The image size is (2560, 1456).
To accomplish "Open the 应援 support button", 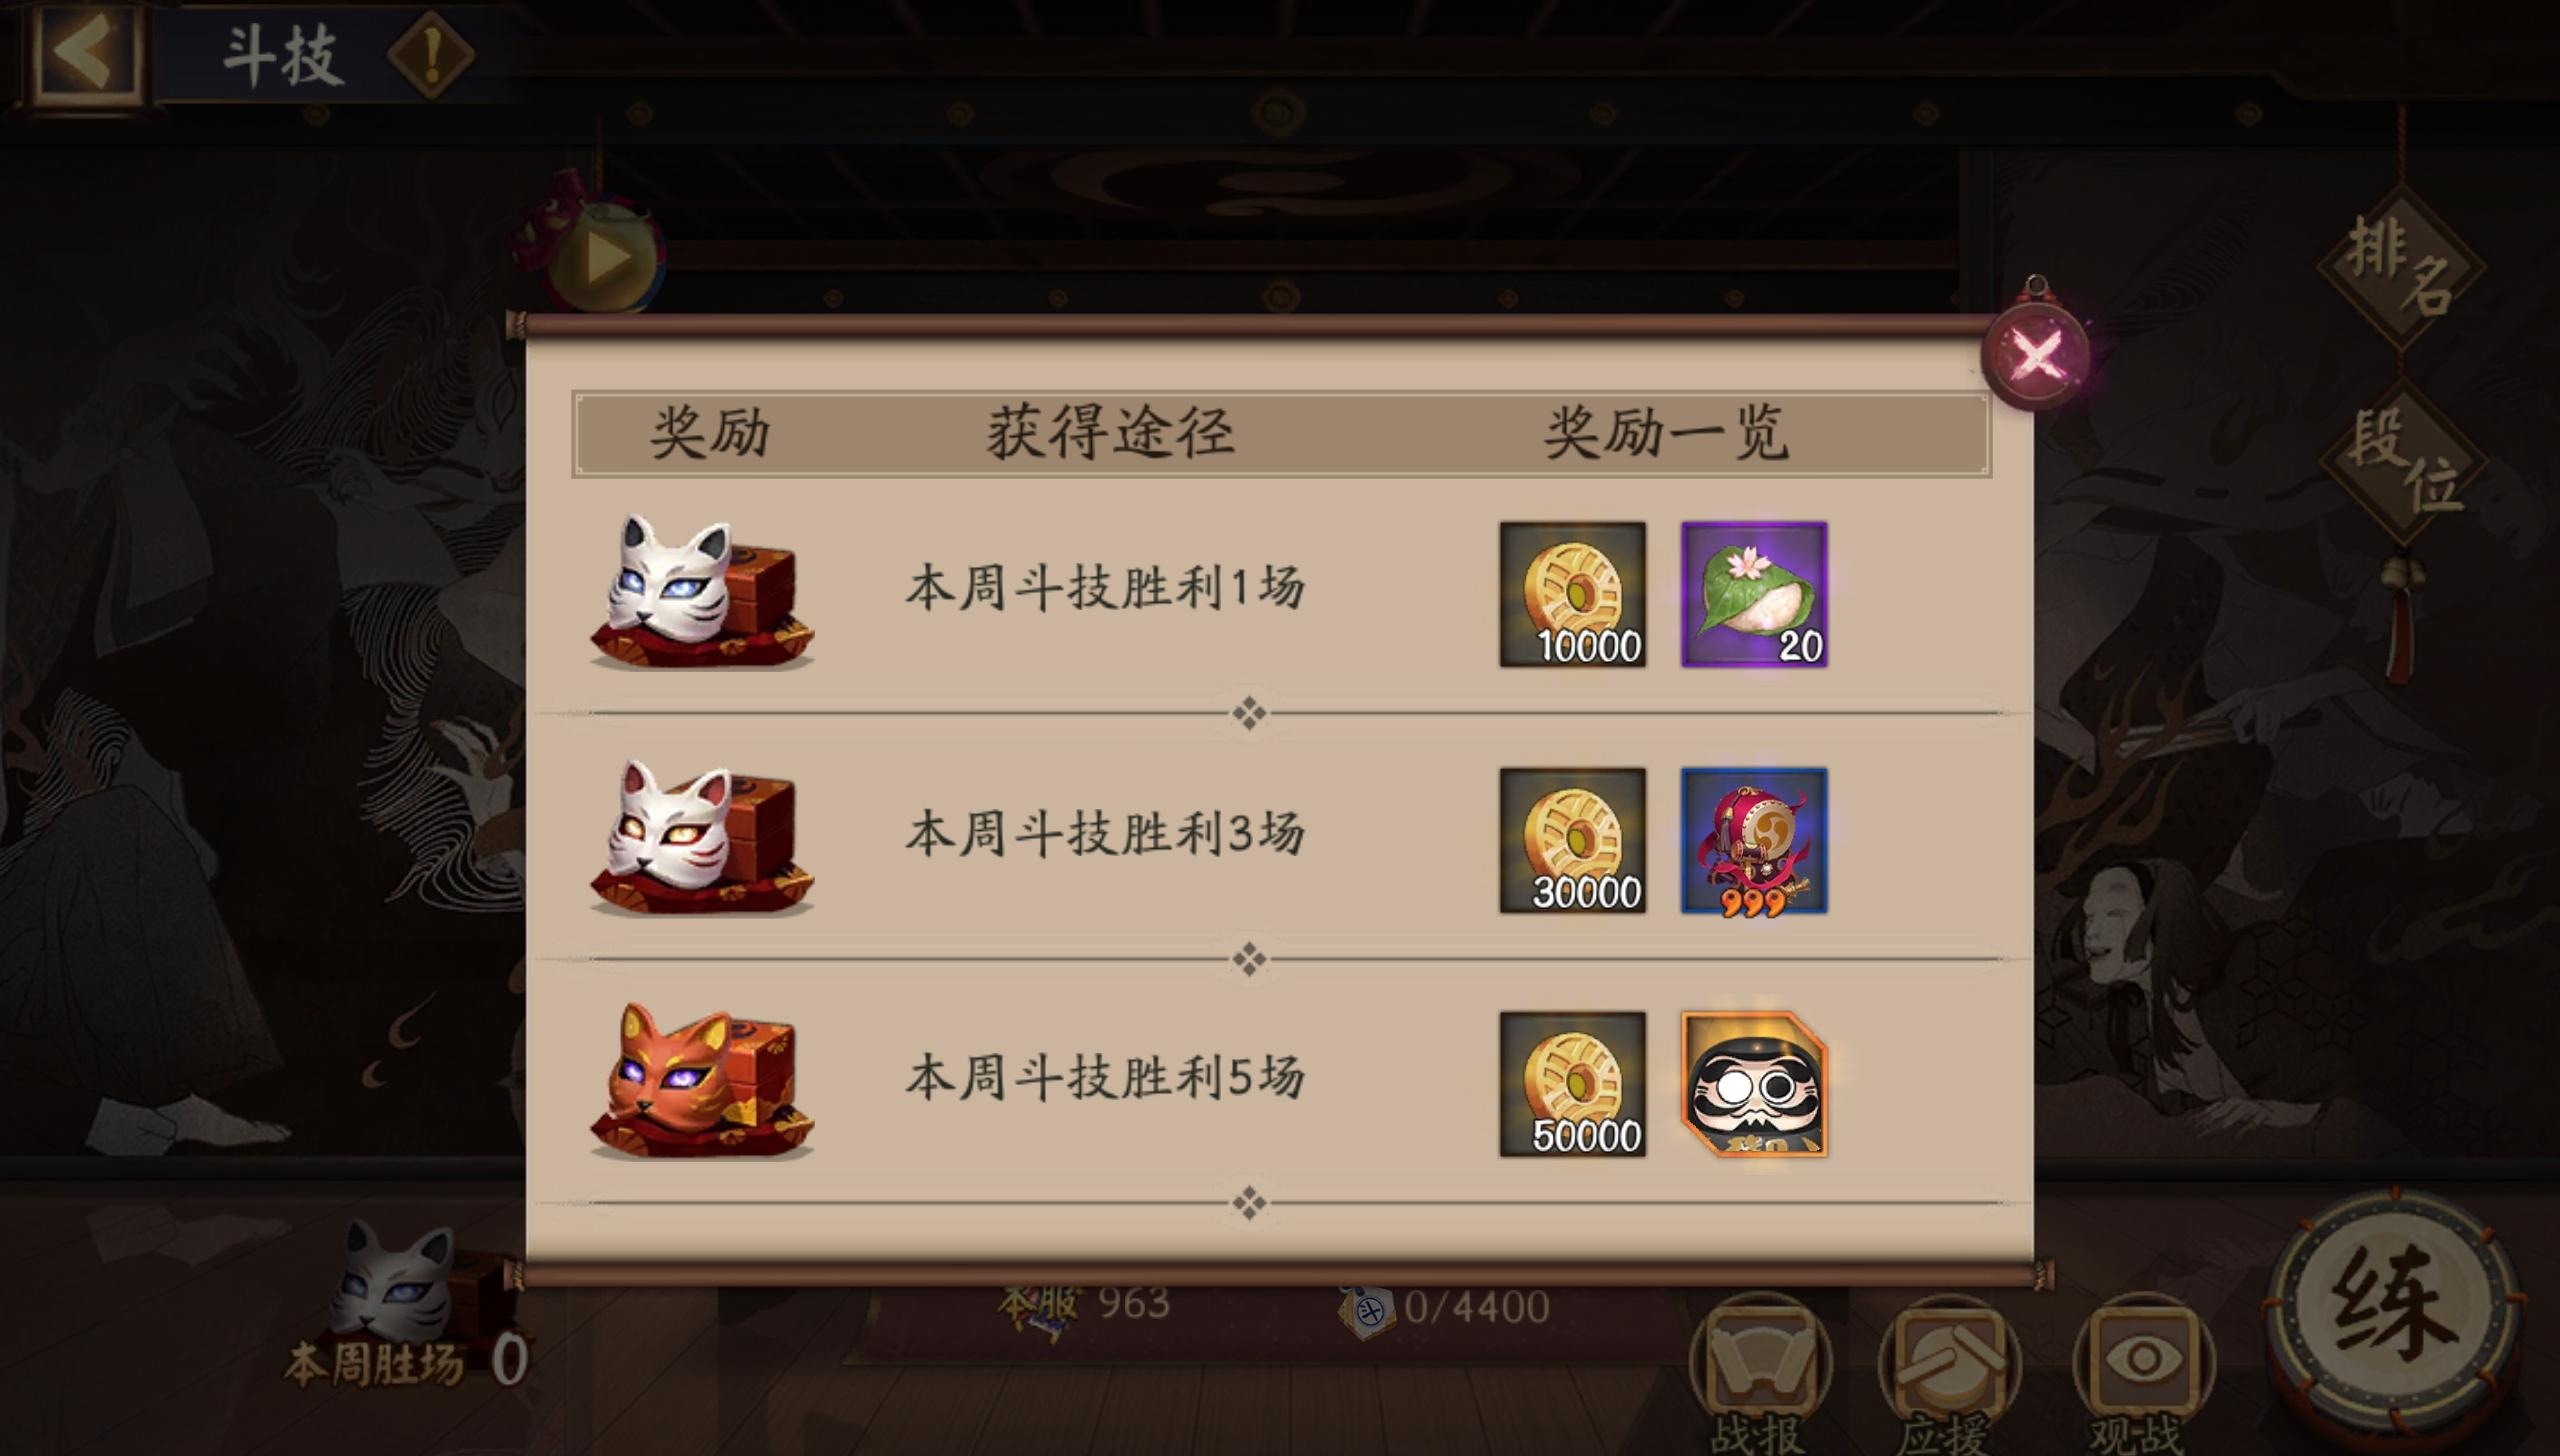I will [1948, 1376].
